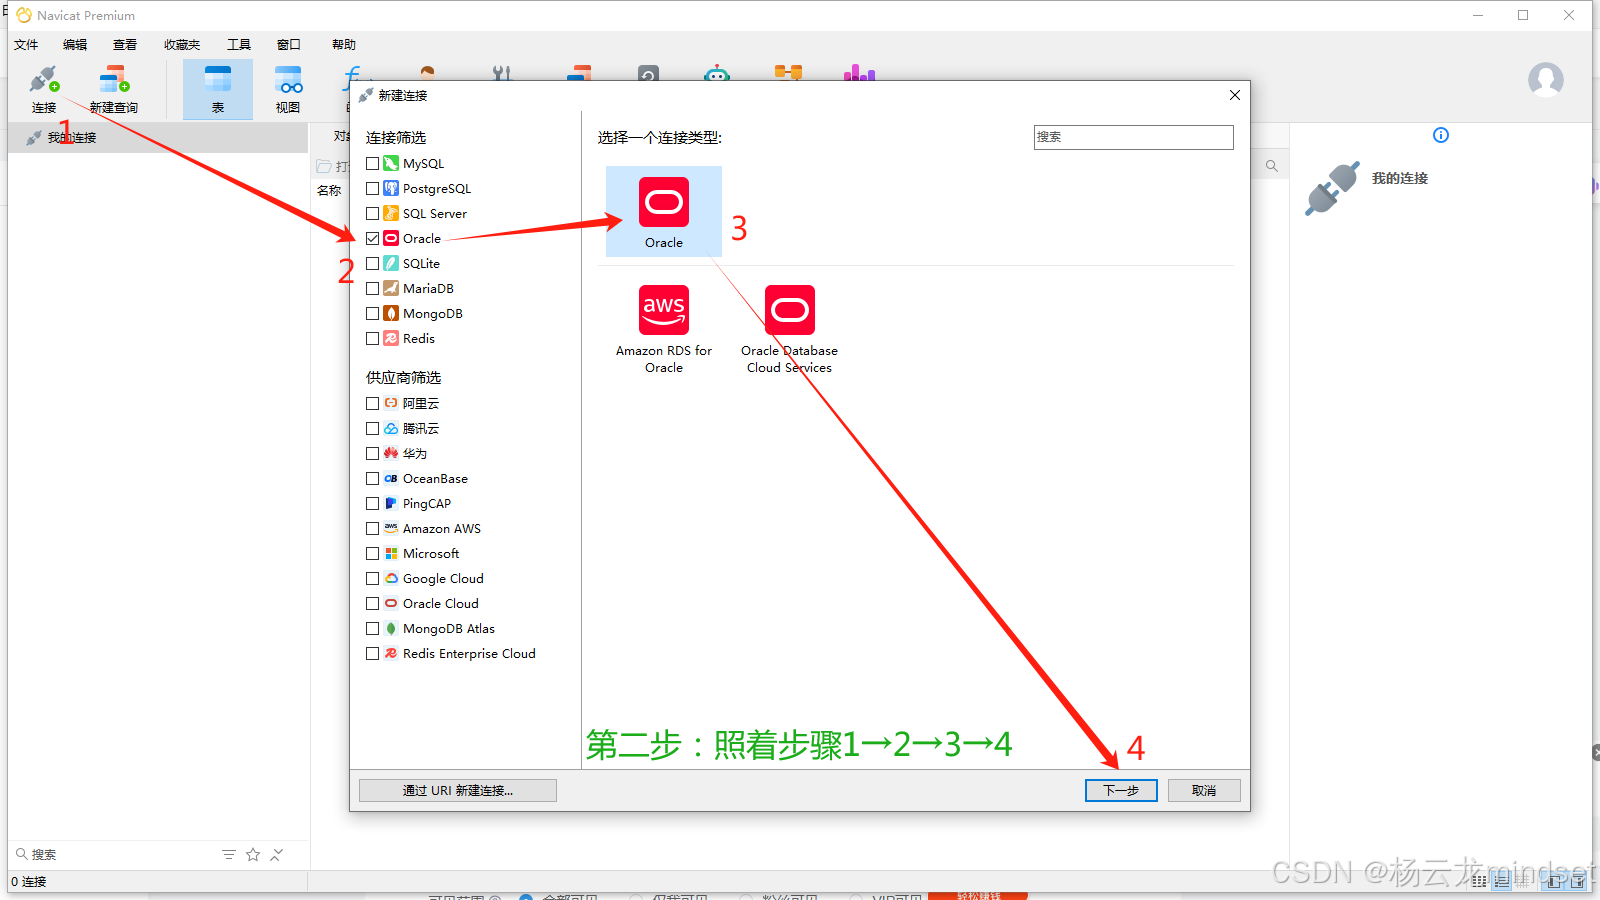This screenshot has width=1600, height=900.
Task: Click the user avatar icon
Action: pyautogui.click(x=1545, y=79)
